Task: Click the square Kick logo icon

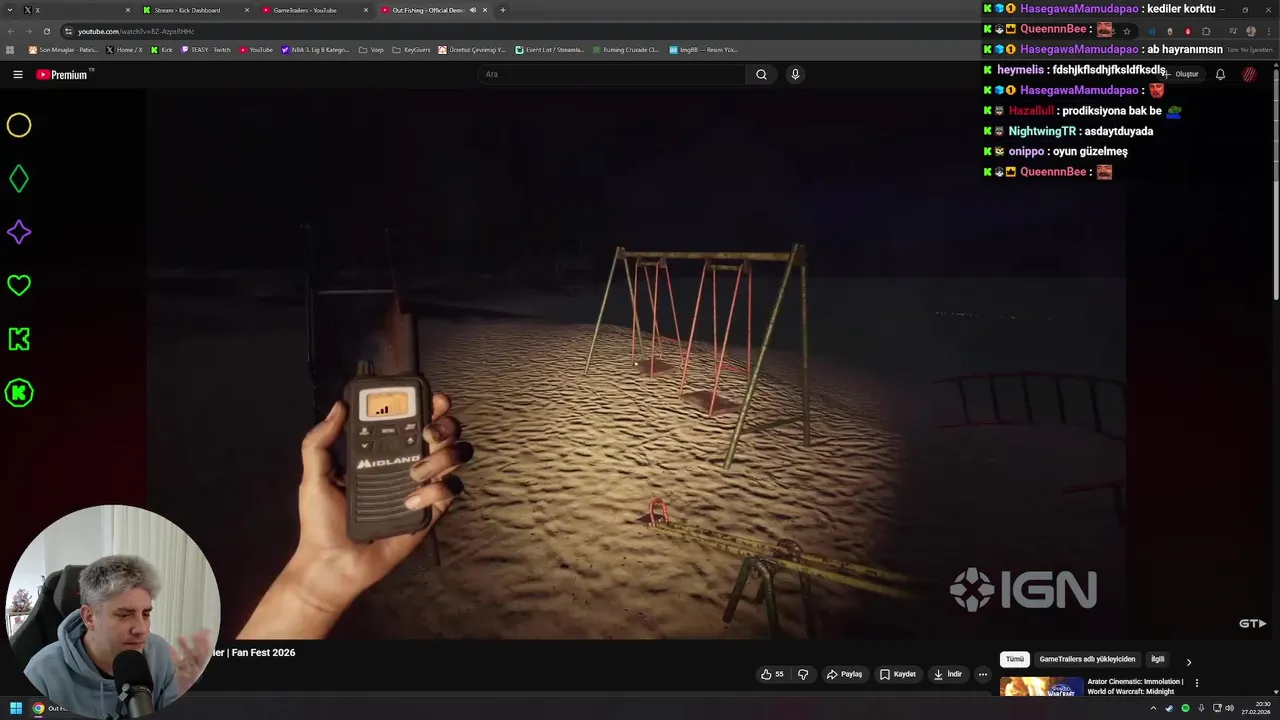Action: pos(19,339)
